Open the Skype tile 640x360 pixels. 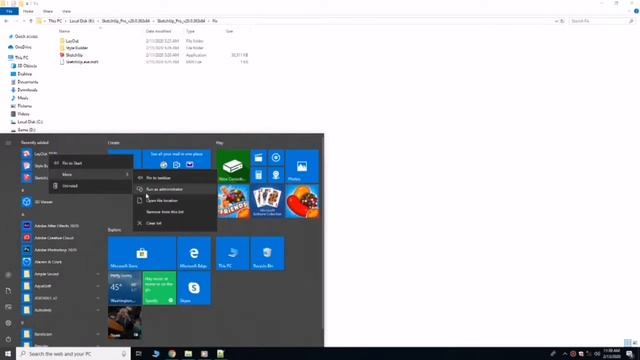tap(194, 288)
